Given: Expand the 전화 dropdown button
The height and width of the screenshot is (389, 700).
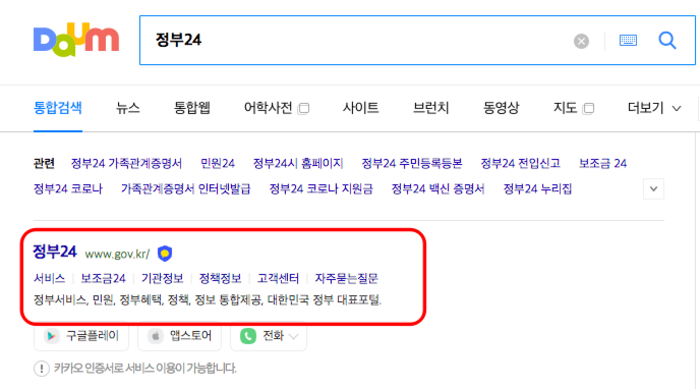Looking at the screenshot, I should (268, 336).
